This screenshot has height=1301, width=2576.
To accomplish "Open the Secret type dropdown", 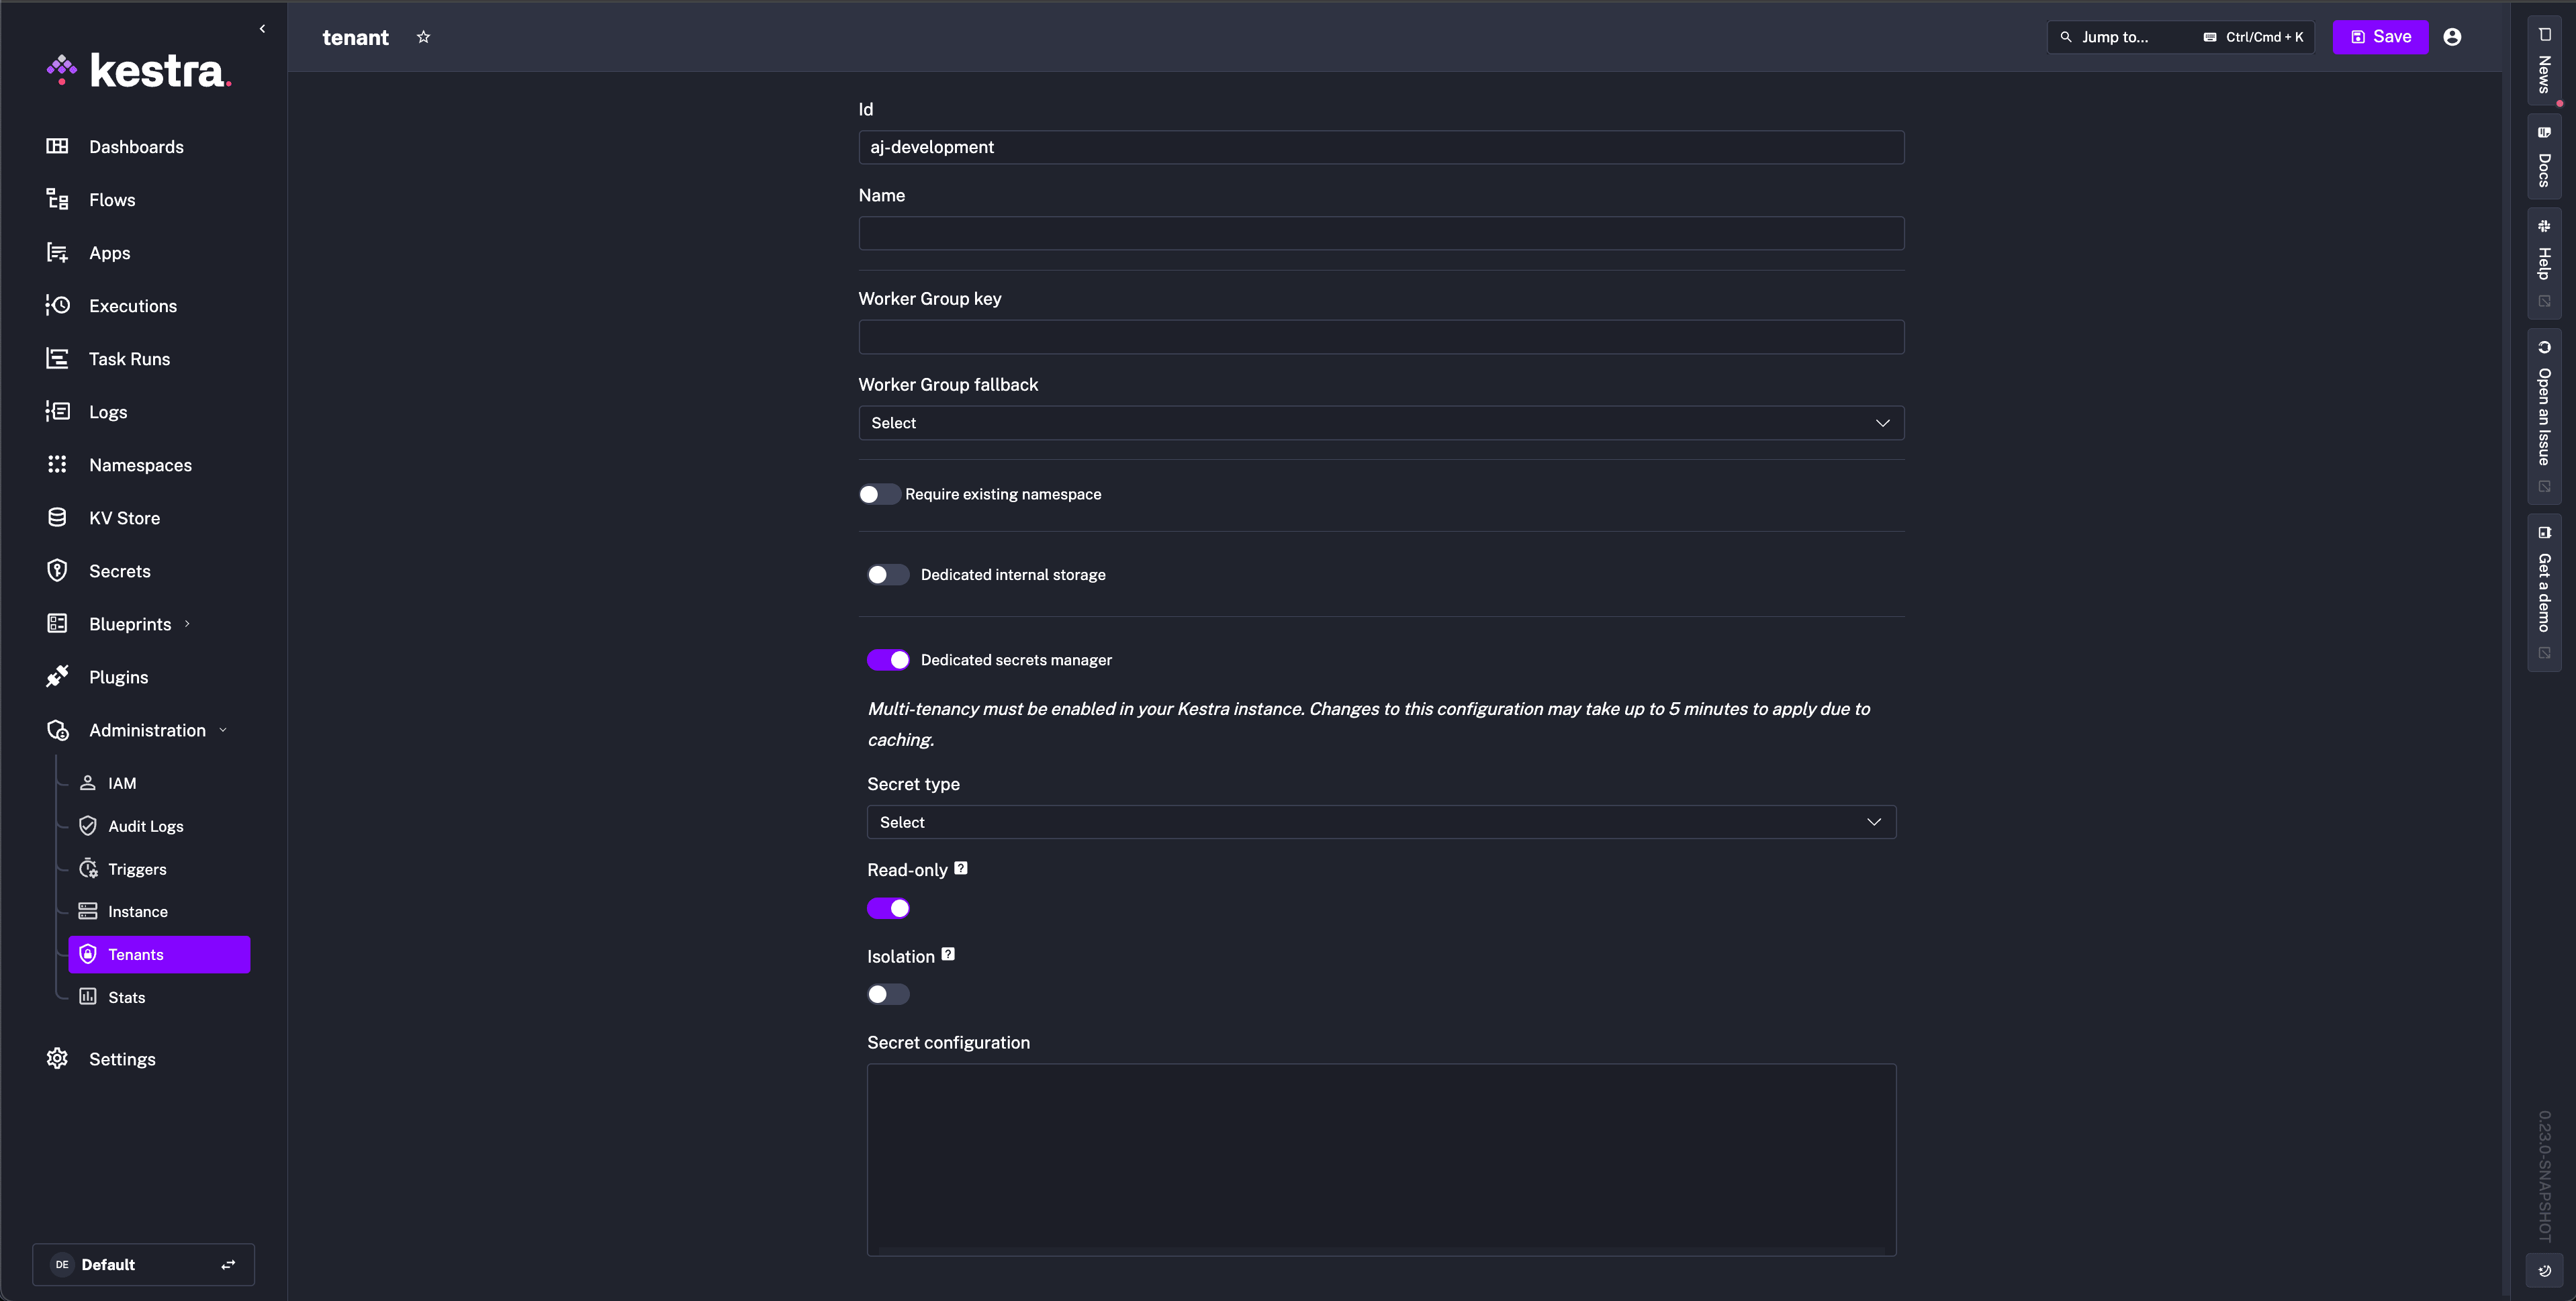I will [1380, 822].
